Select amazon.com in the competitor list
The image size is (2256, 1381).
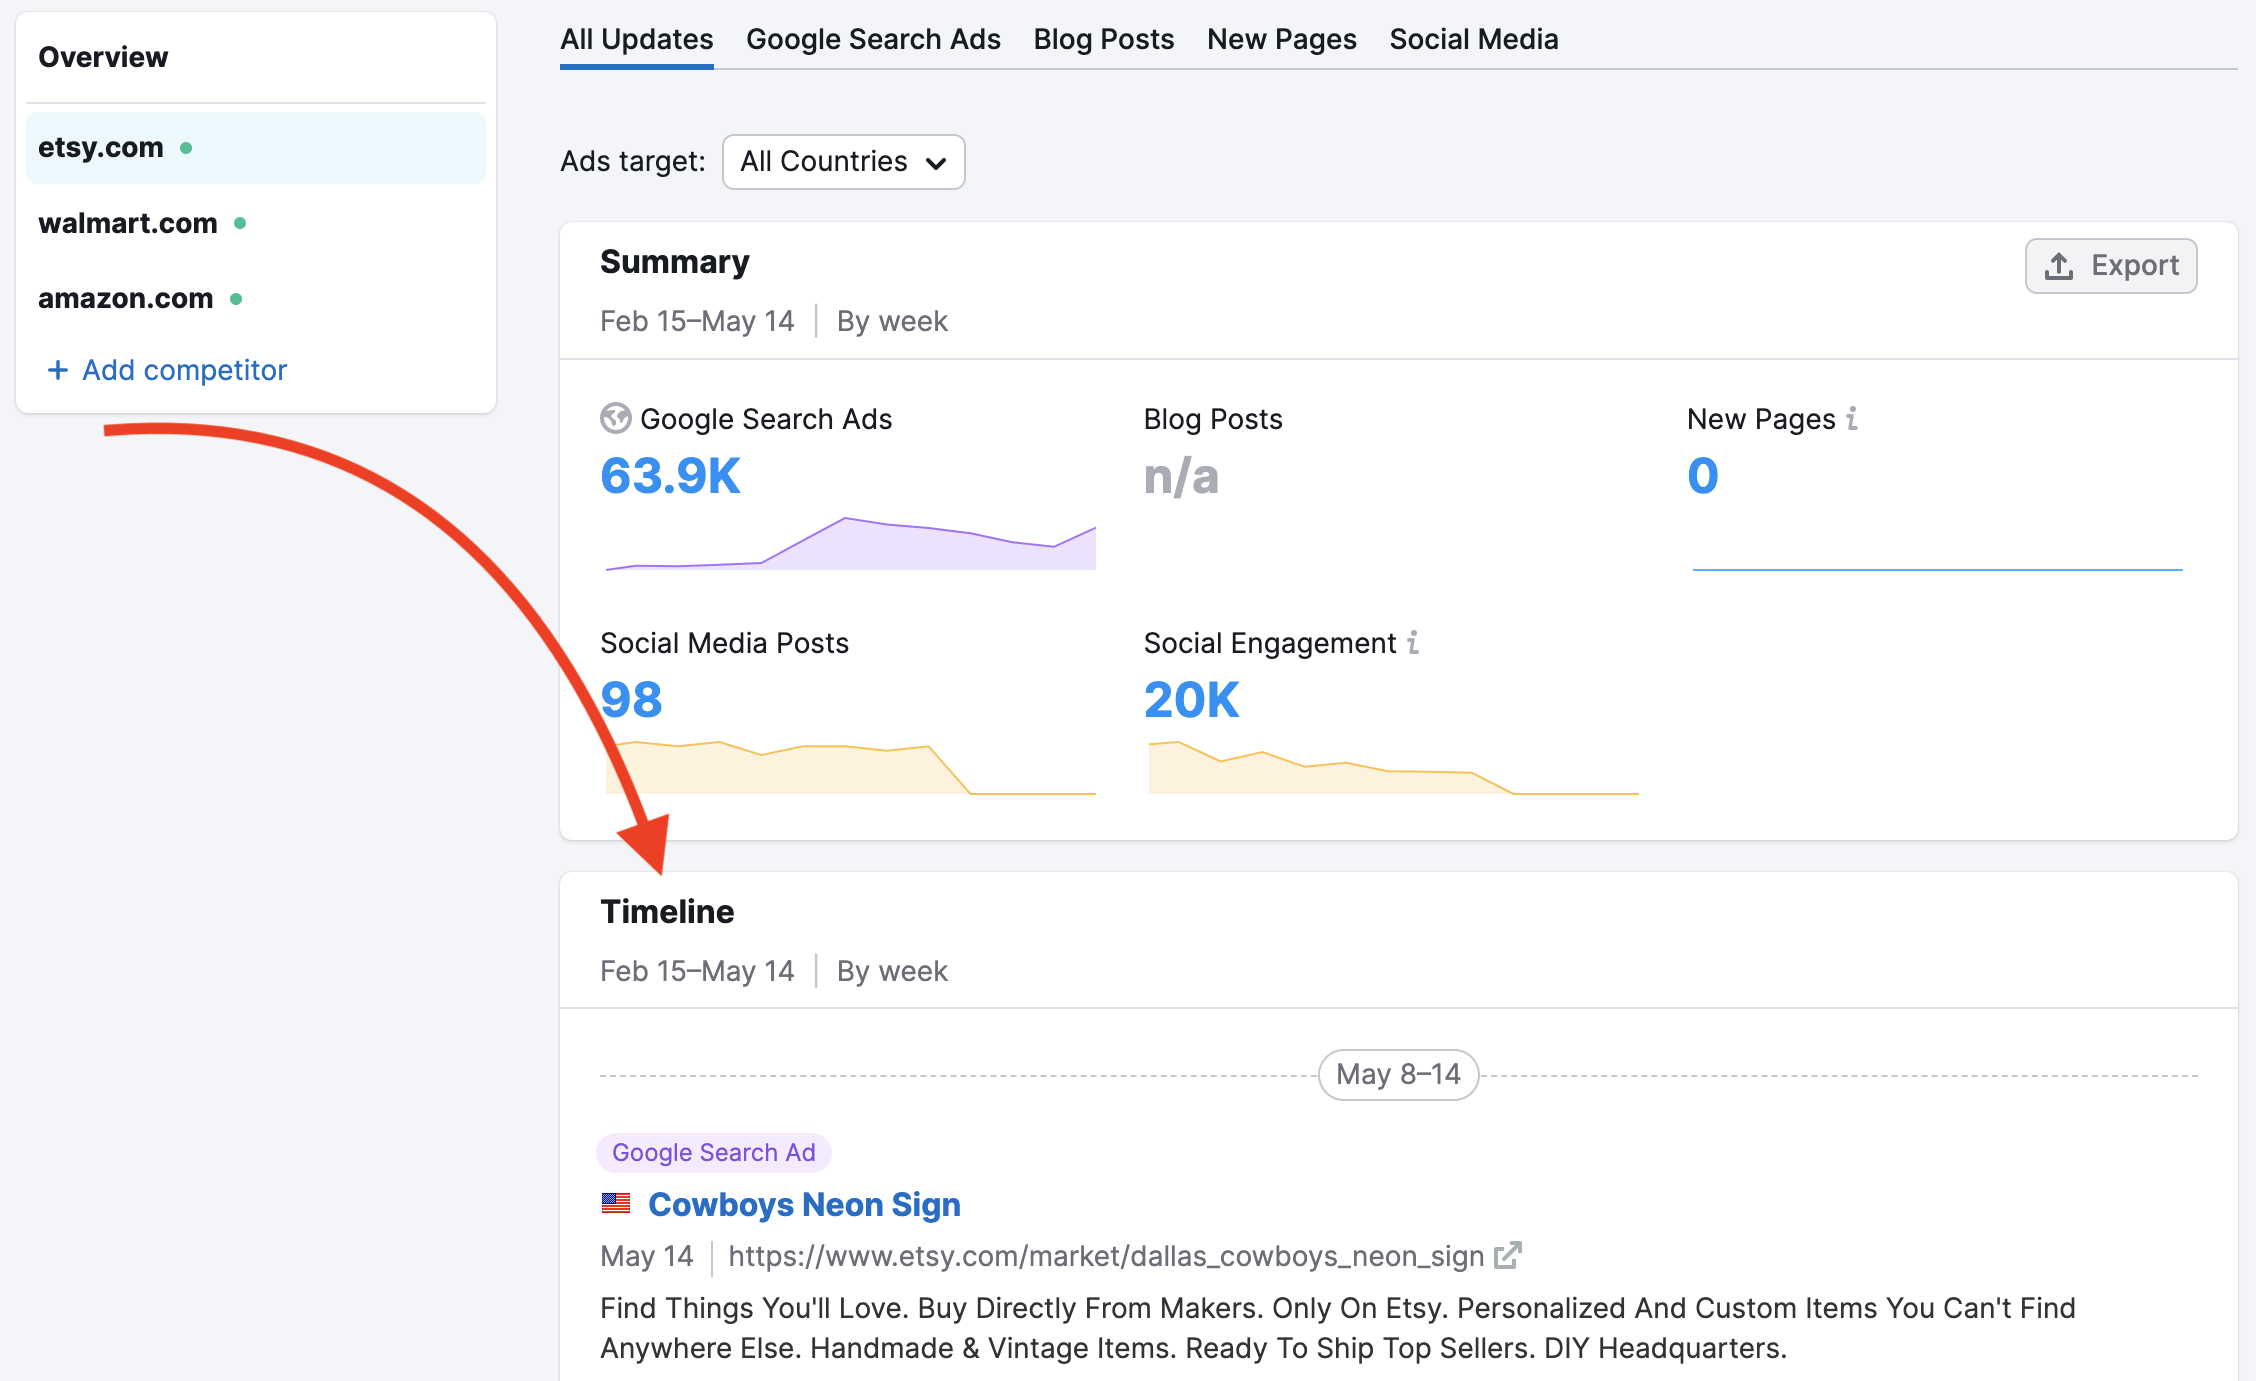pos(126,298)
